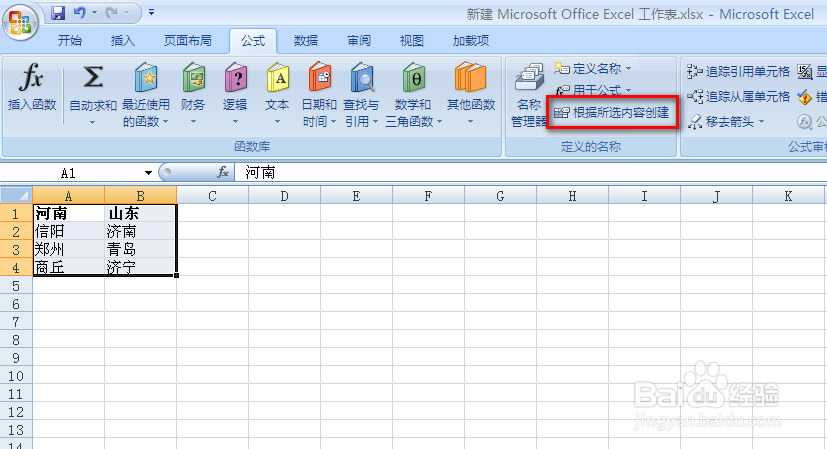Go to the 视图 tab
Viewport: 827px width, 449px height.
pyautogui.click(x=411, y=41)
